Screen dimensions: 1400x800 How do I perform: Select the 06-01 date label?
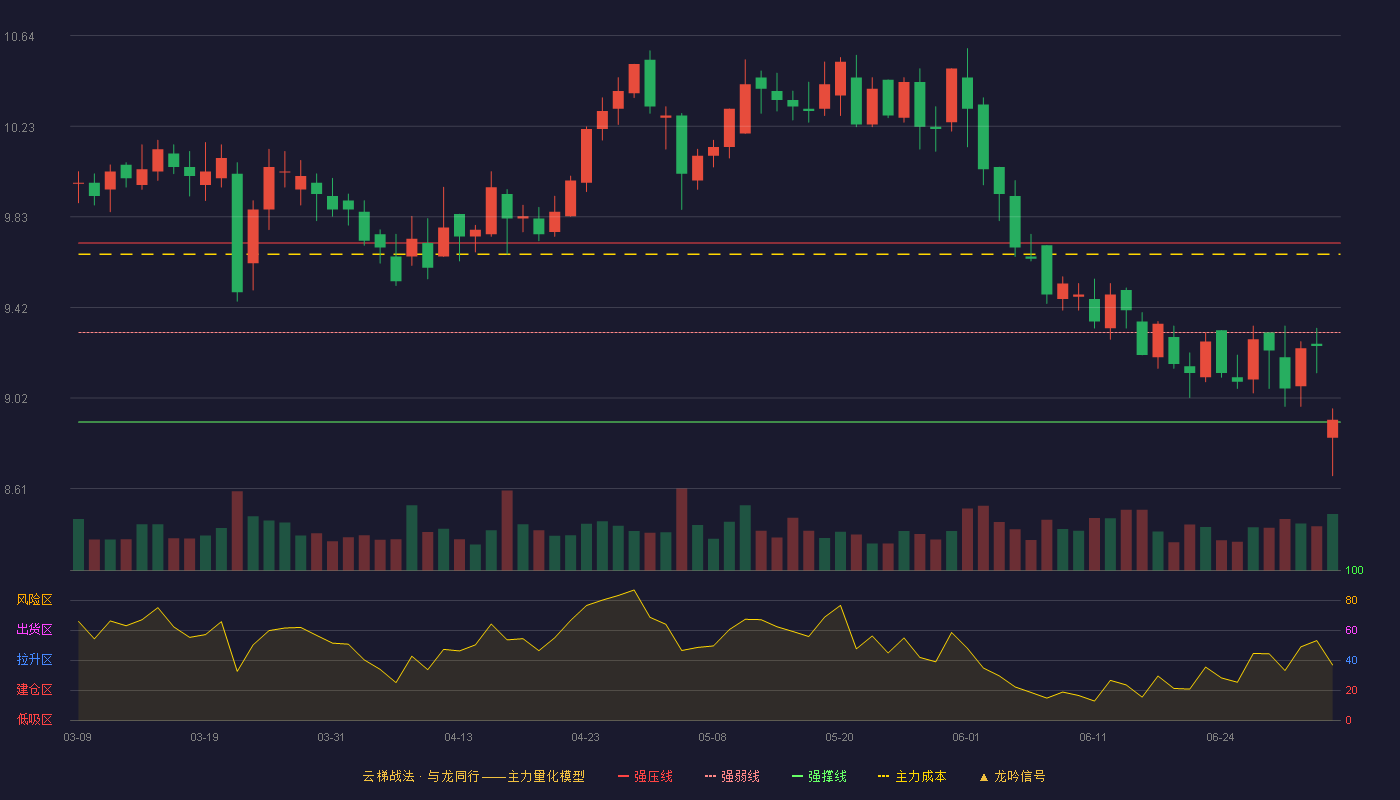[966, 737]
